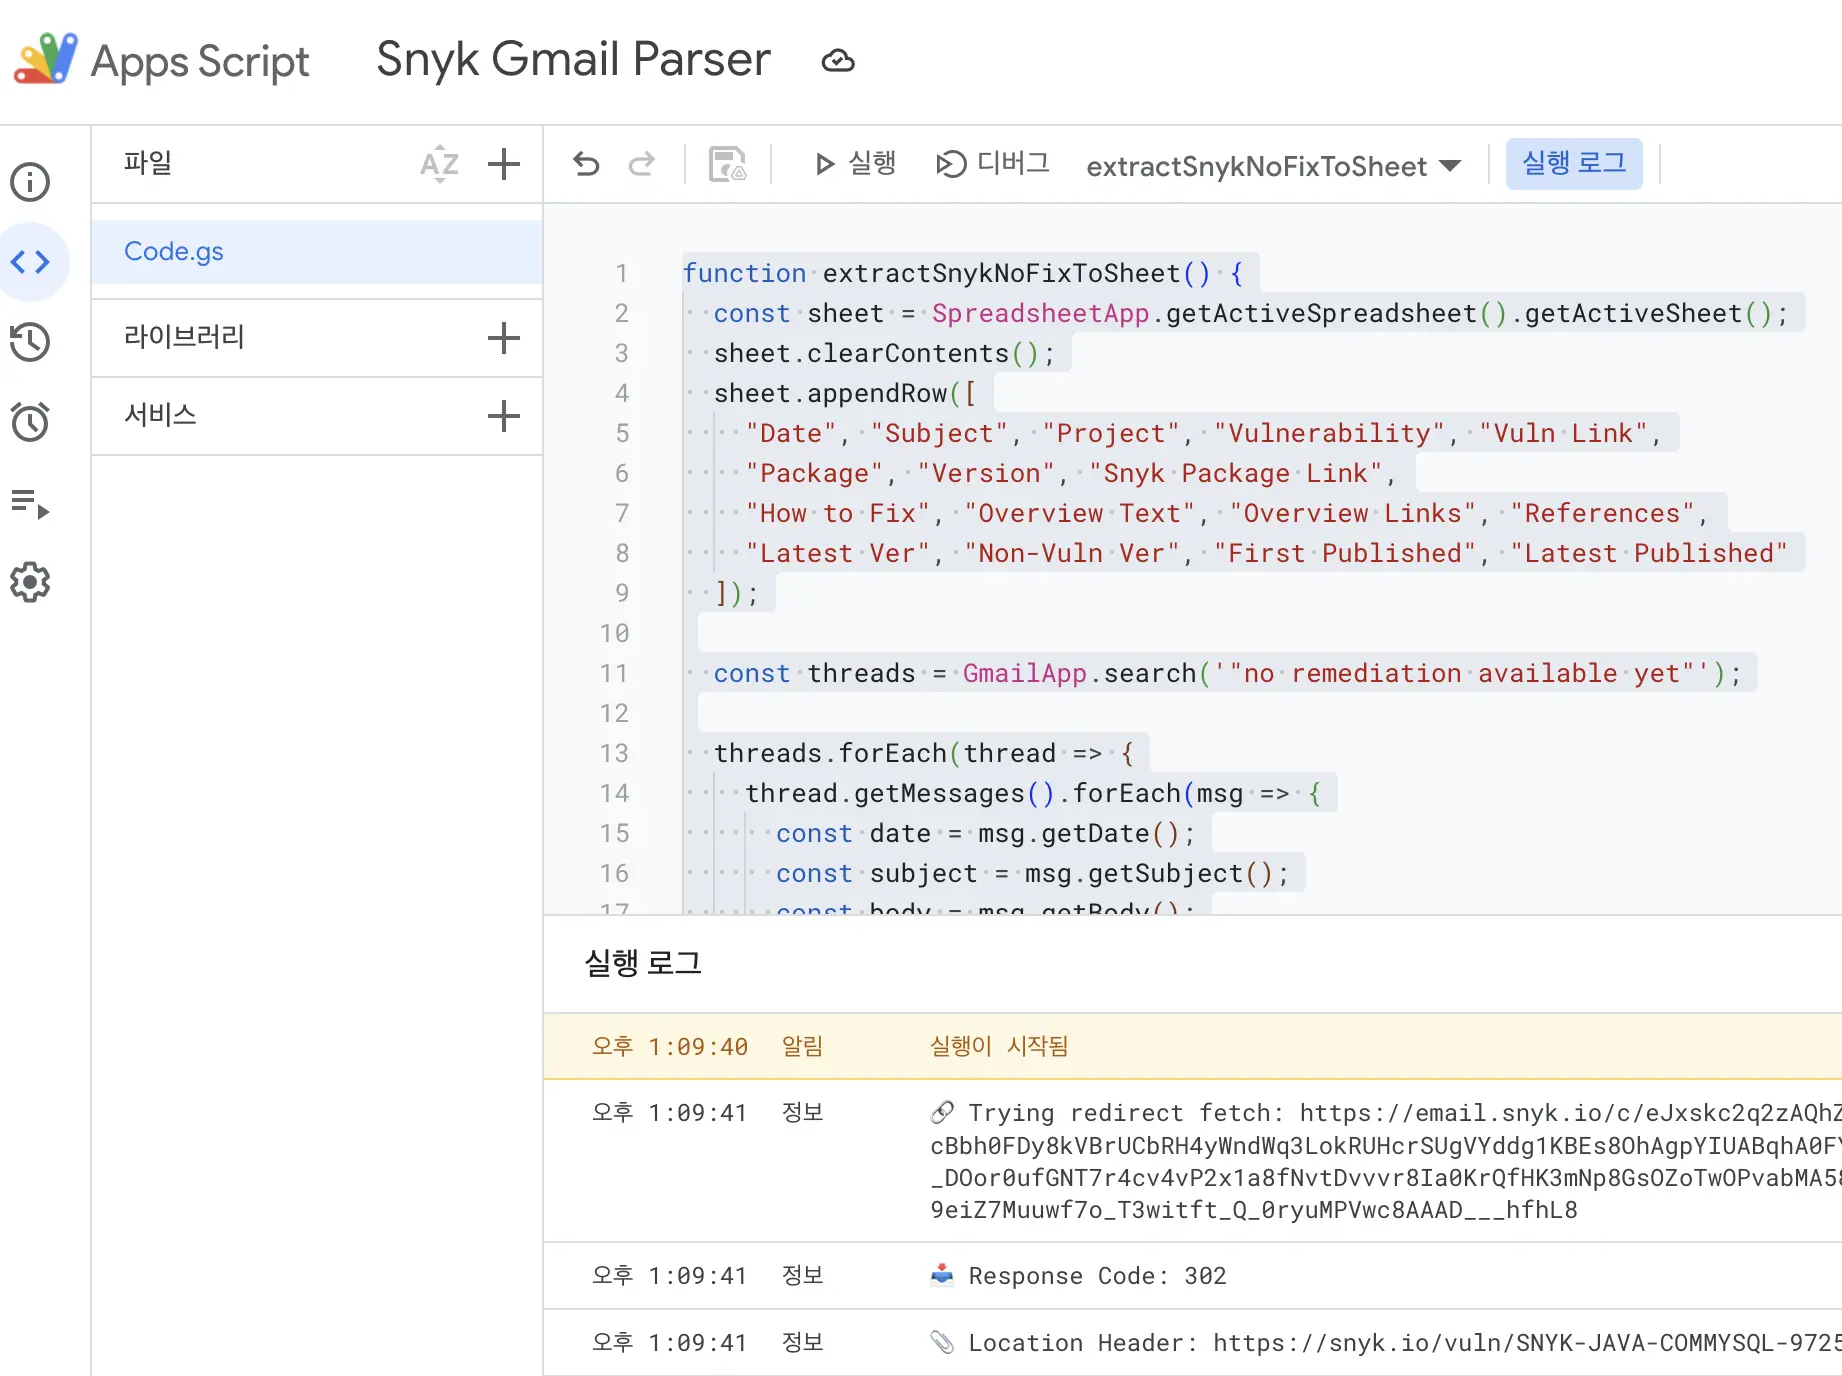Click the function extractSnykNoFixToSheet declaration line

pyautogui.click(x=962, y=273)
